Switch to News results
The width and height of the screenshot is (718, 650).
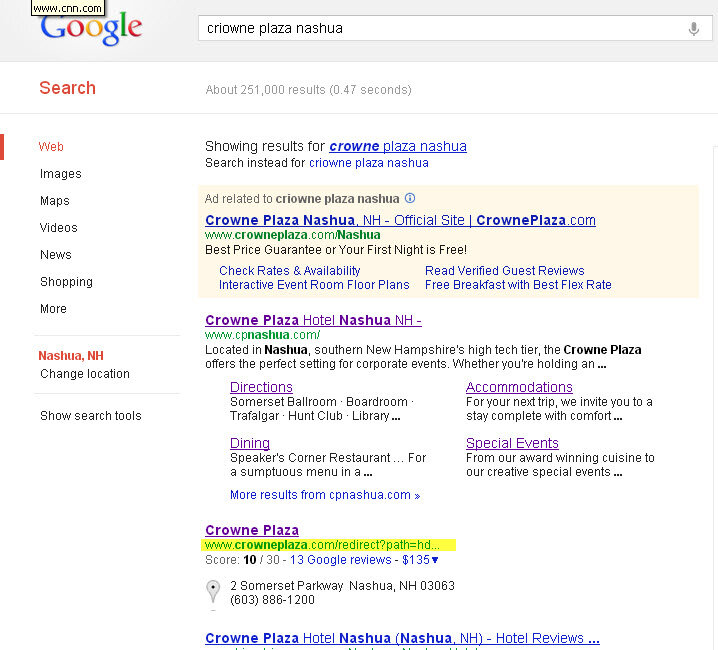click(55, 255)
